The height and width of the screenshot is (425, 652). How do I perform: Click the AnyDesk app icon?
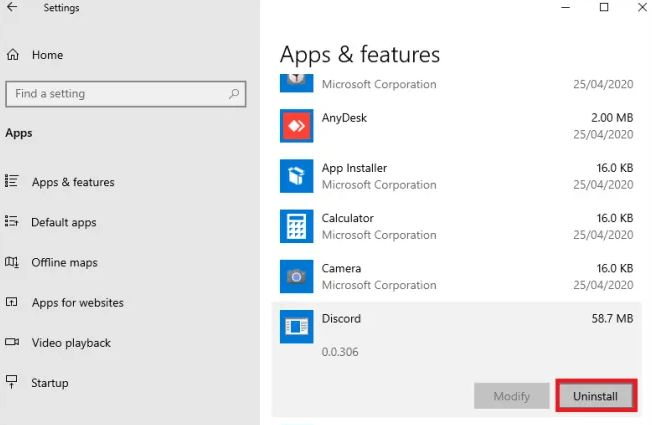pos(296,126)
